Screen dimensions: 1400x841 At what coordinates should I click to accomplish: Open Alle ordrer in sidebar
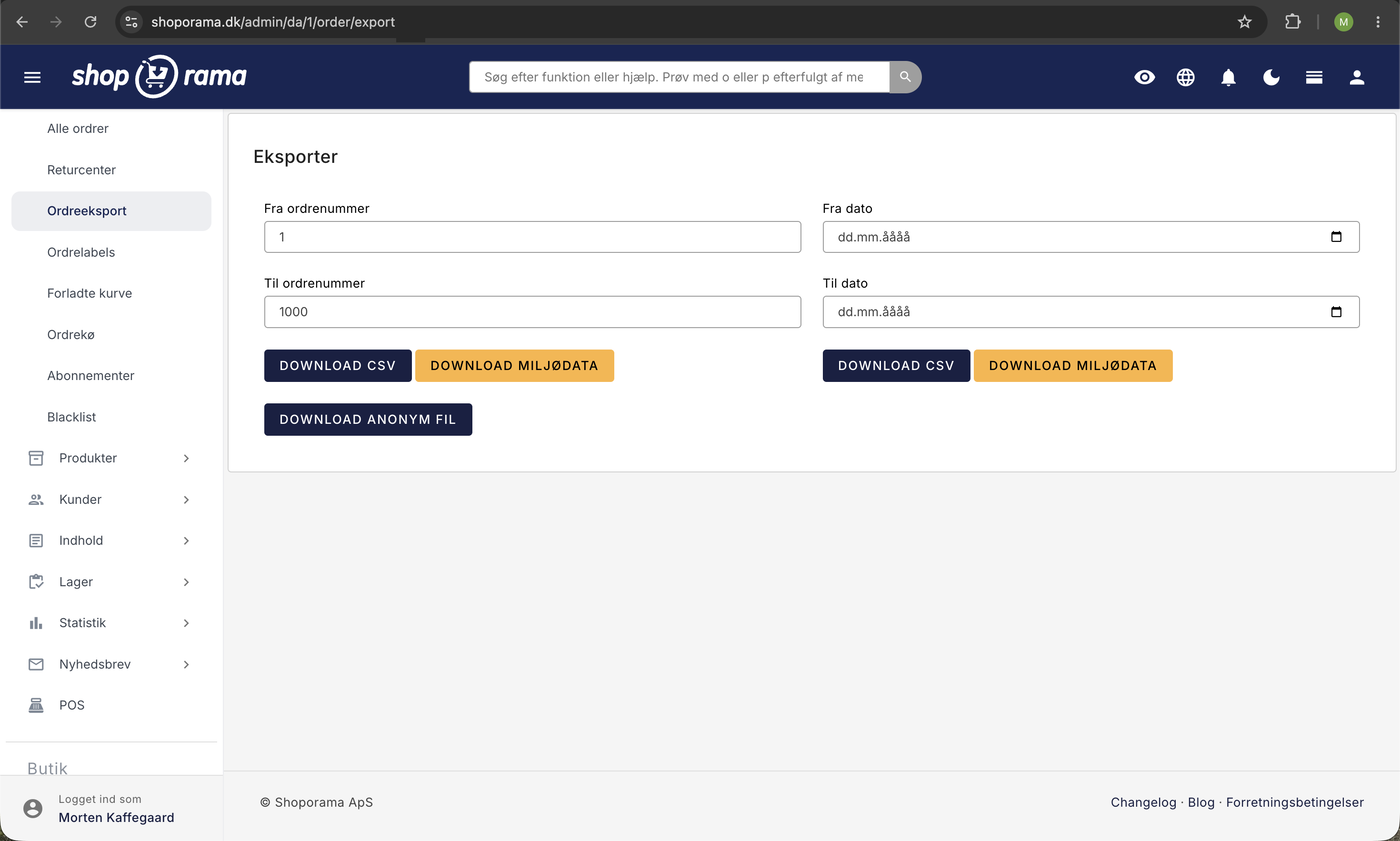[x=111, y=129]
